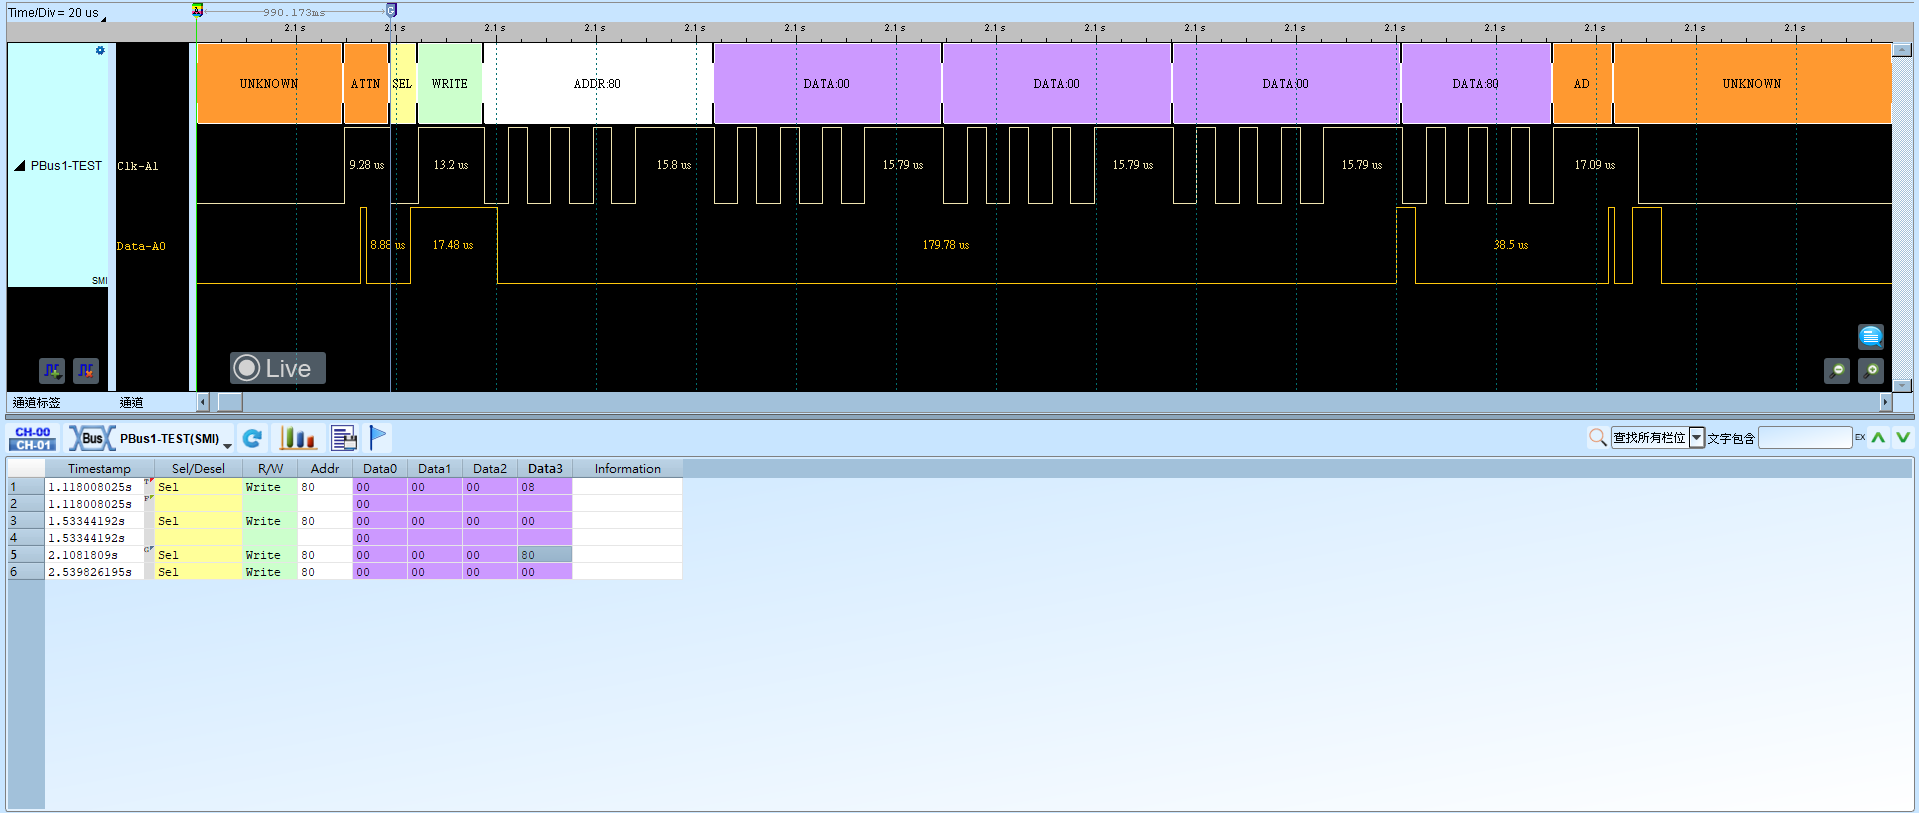Select the ATTN decoded segment

pos(366,84)
